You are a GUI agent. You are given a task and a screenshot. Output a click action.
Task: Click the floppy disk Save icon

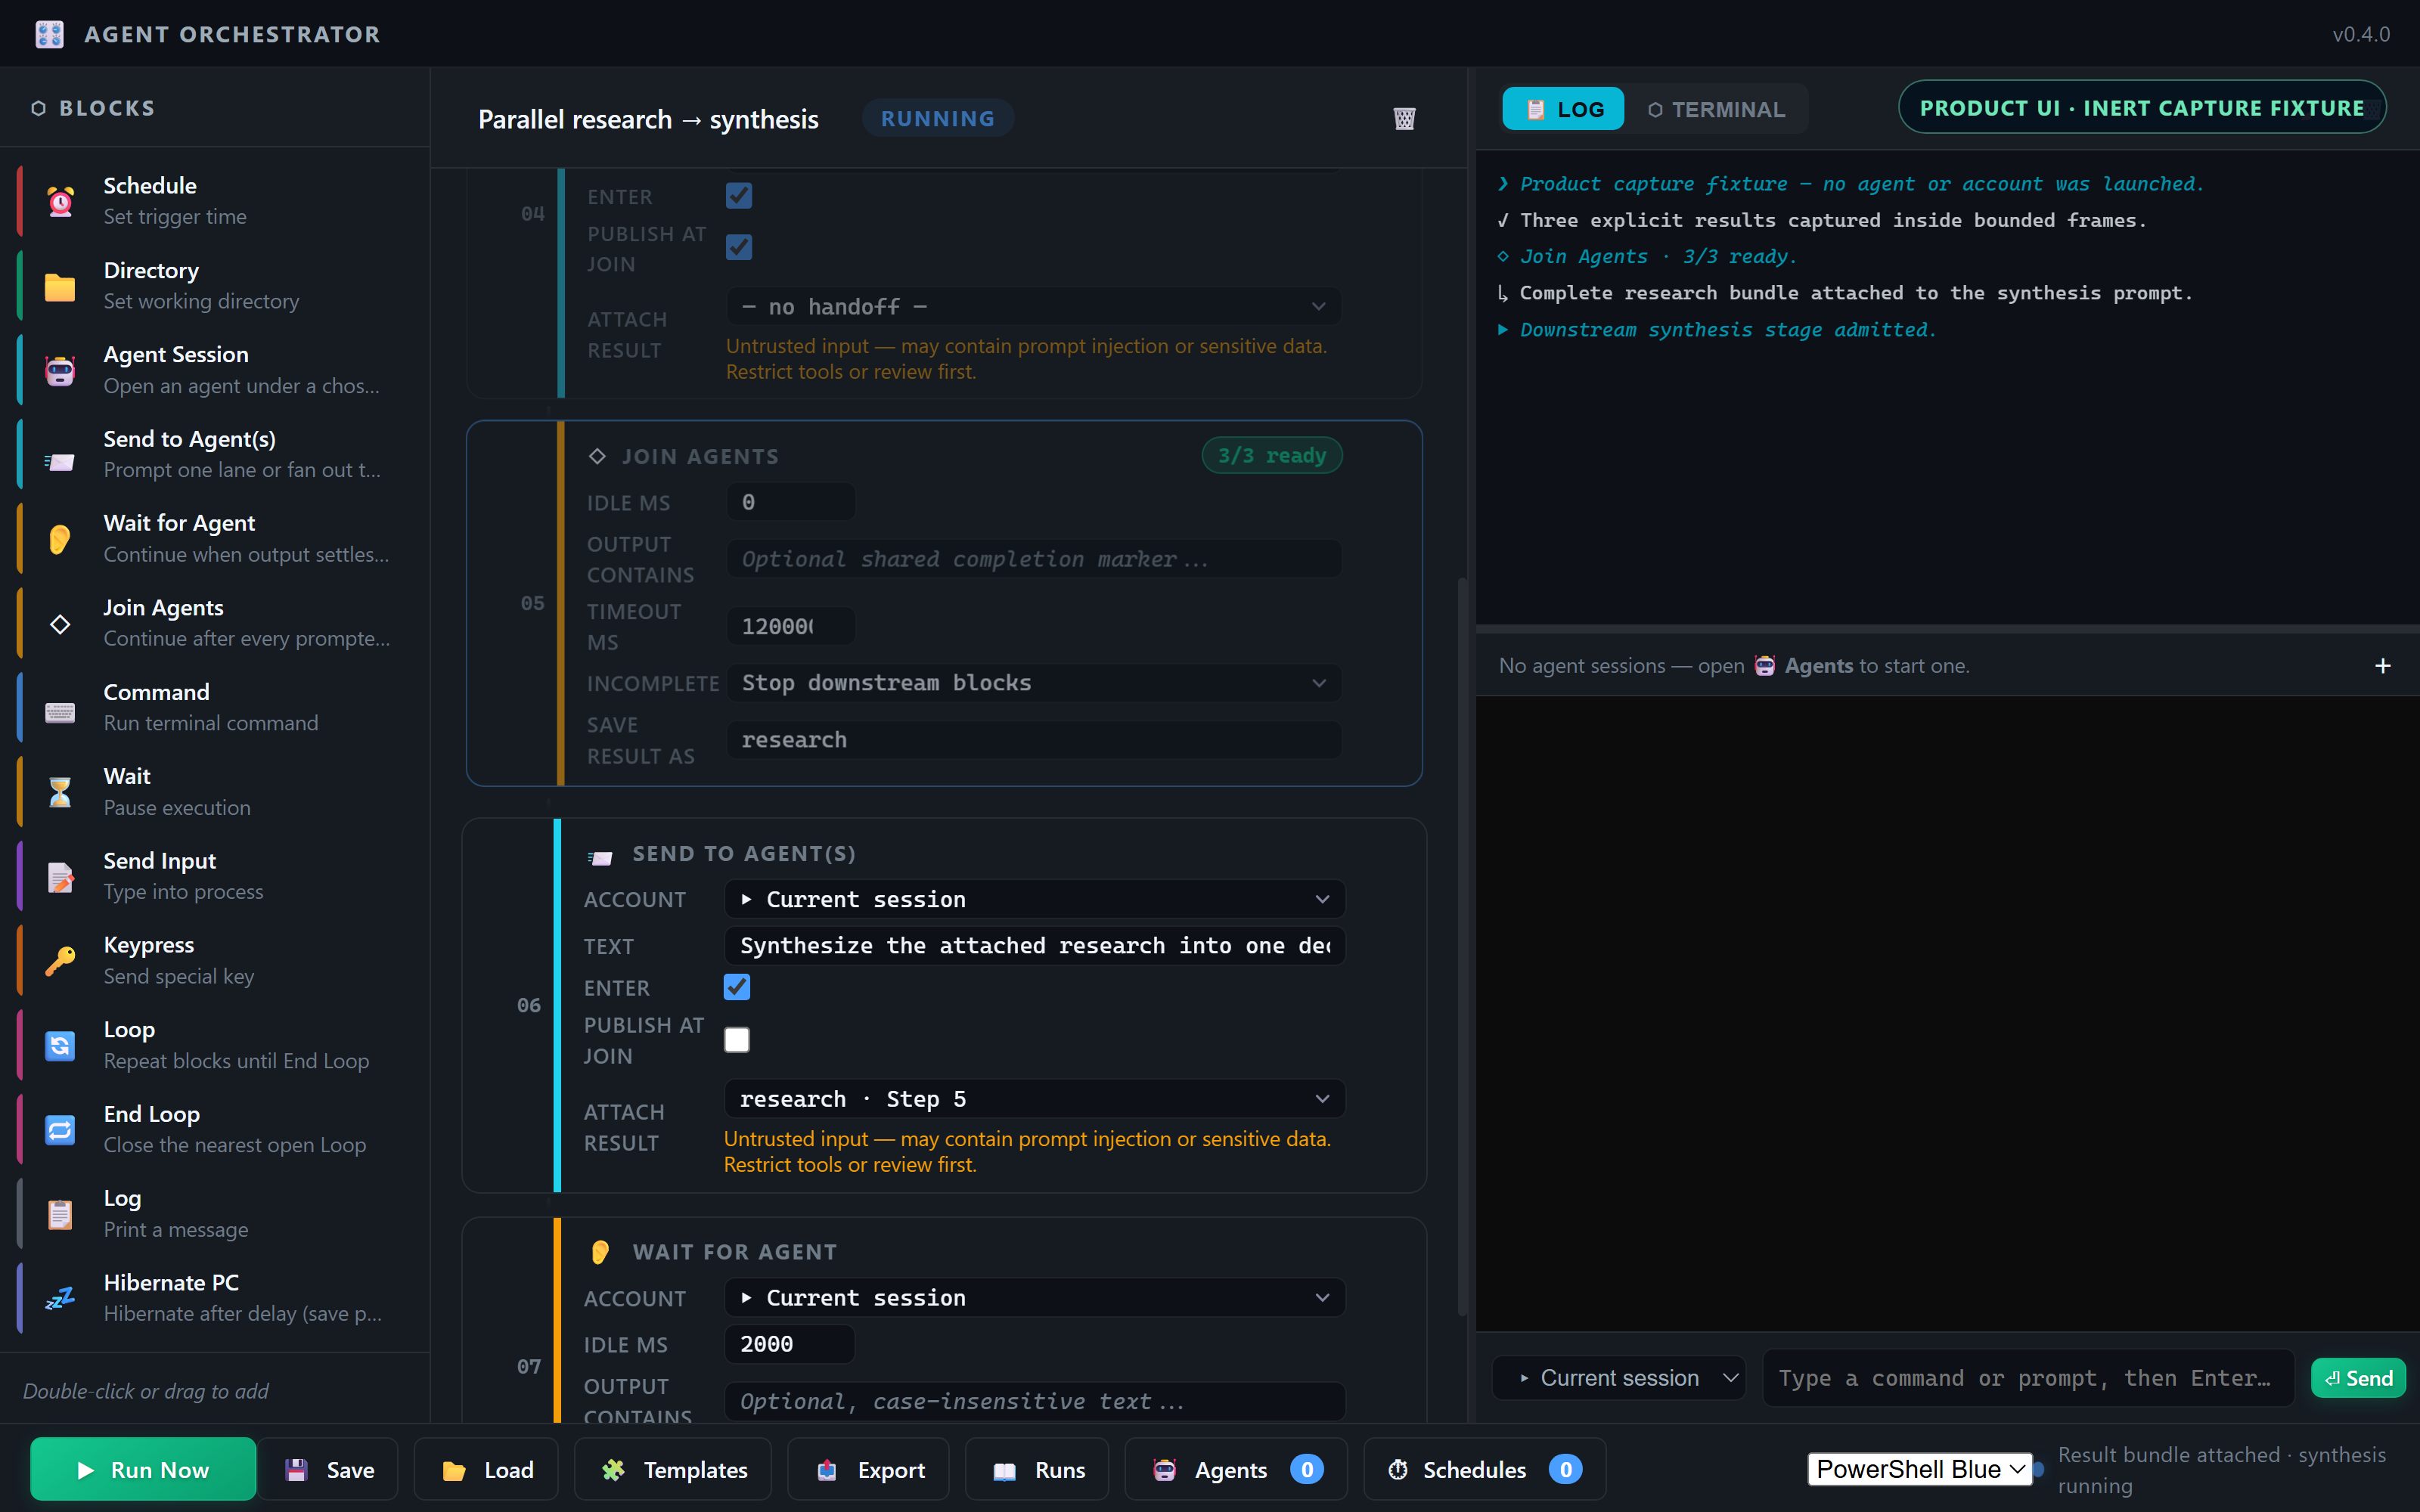[296, 1470]
